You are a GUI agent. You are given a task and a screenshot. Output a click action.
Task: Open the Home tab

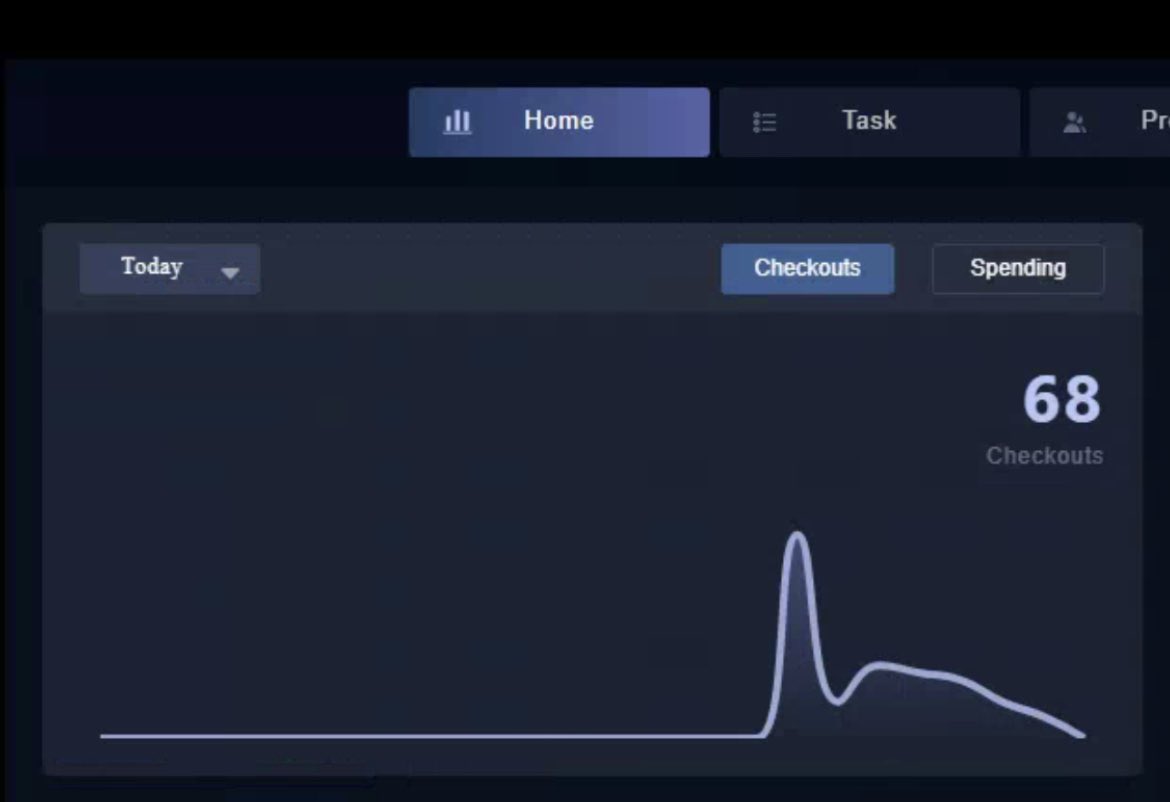[559, 122]
